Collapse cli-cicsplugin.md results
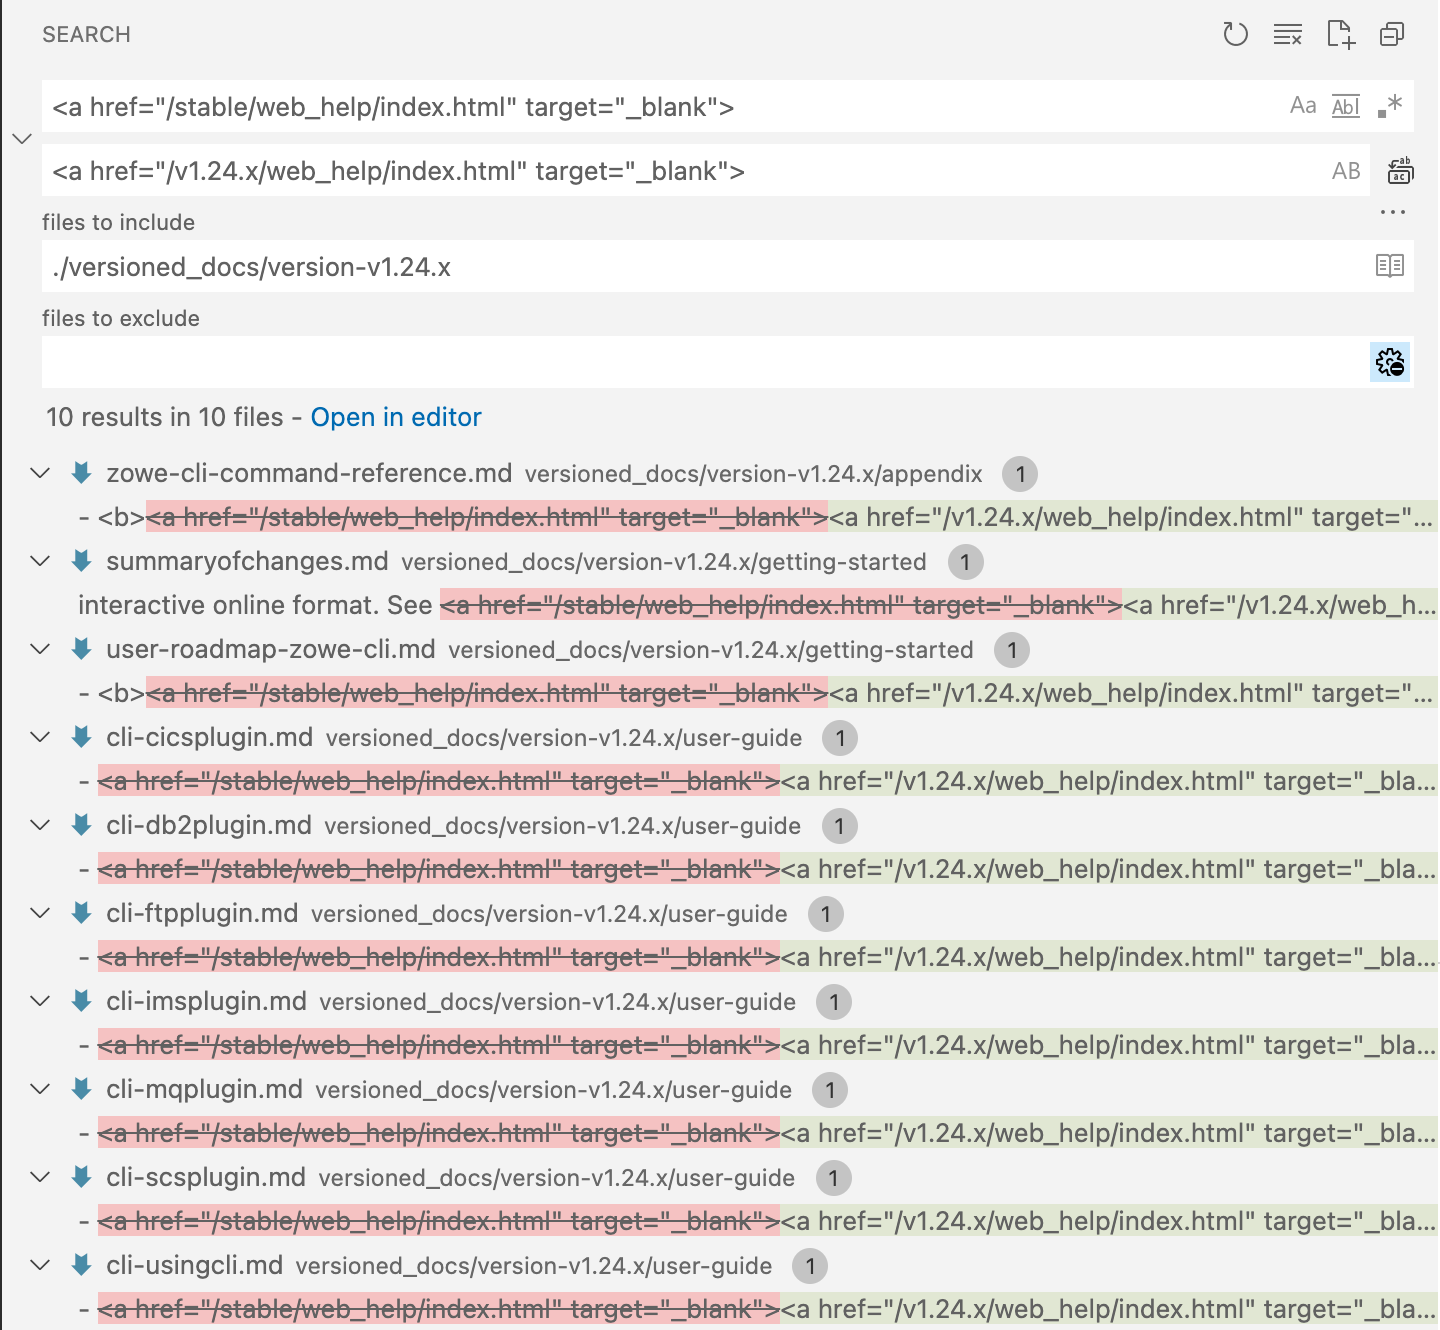 click(40, 737)
